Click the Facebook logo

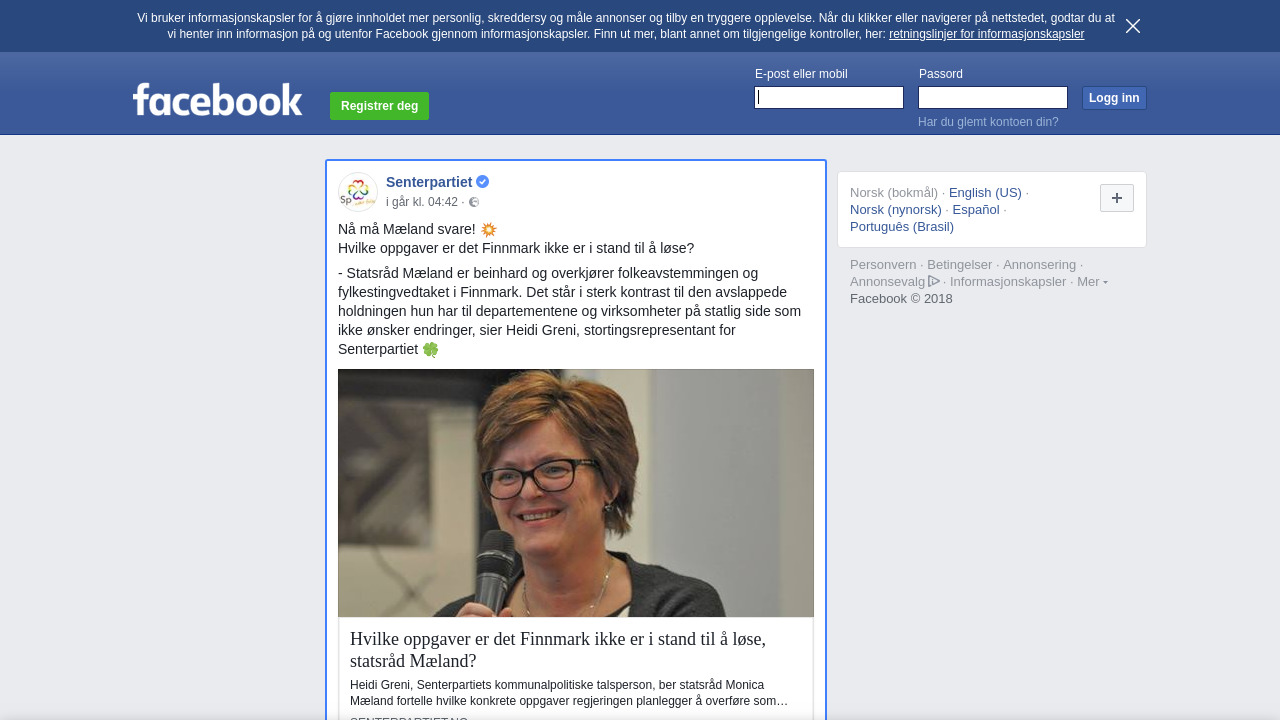pos(218,100)
